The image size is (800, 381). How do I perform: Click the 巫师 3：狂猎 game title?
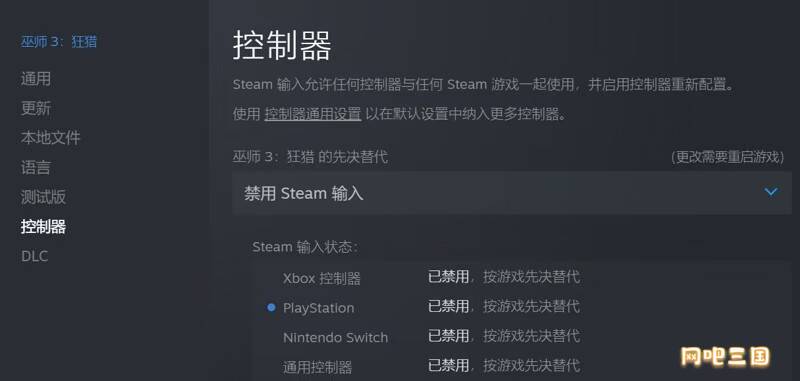(x=59, y=41)
